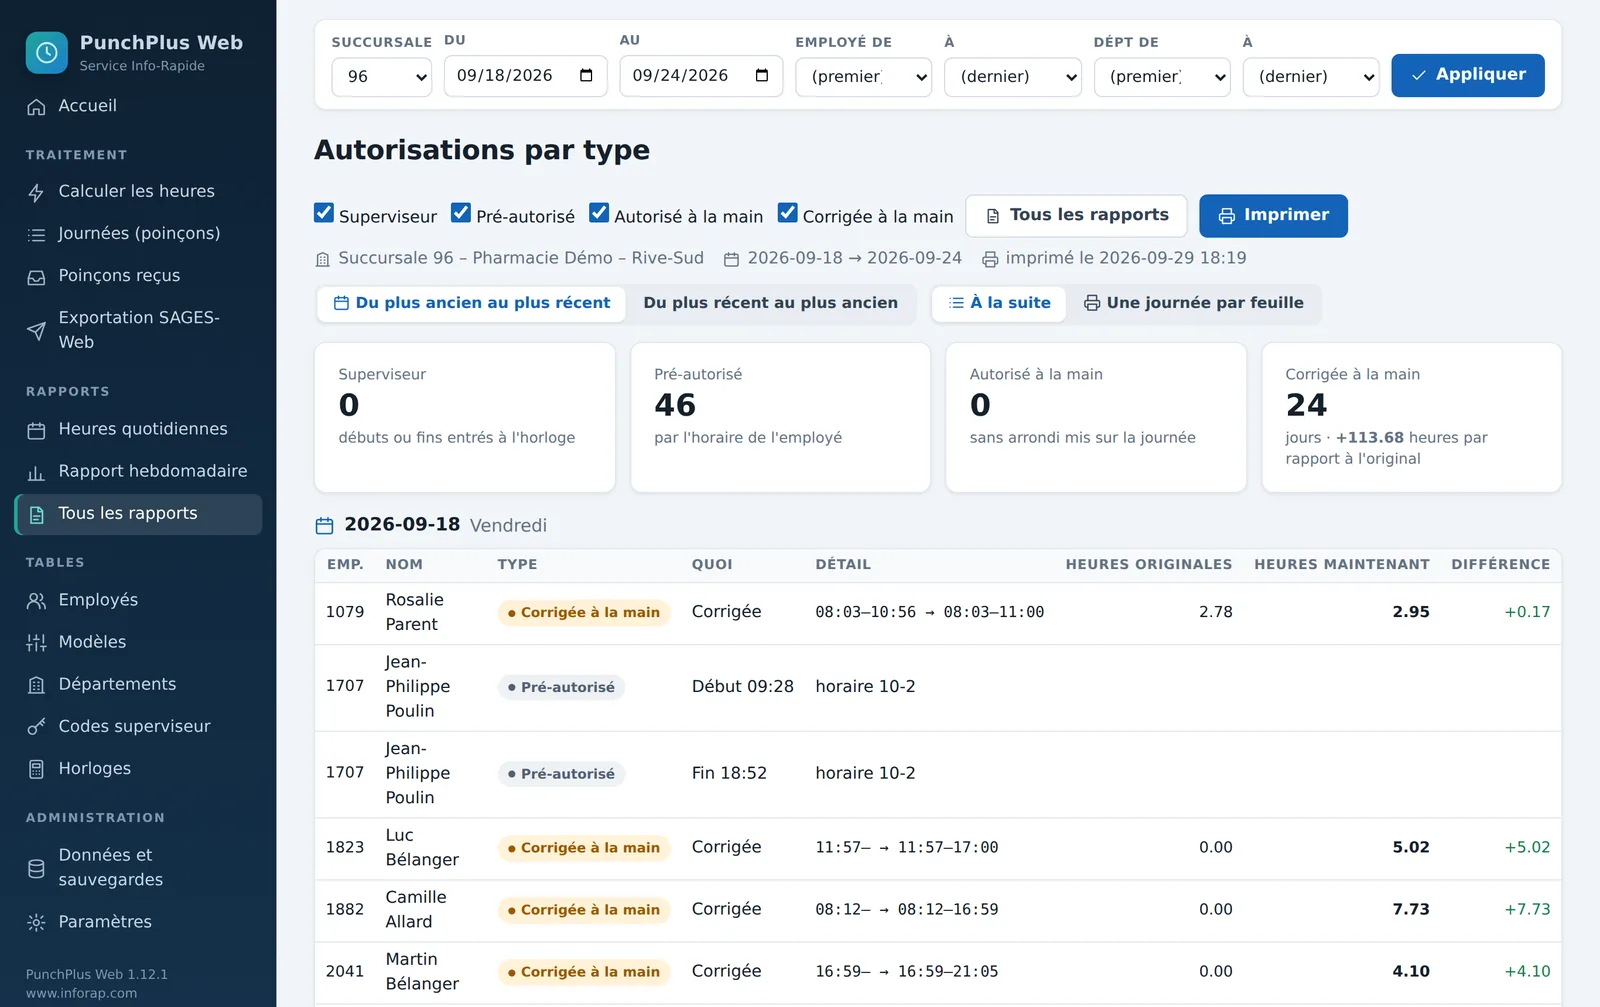Select Du plus récent au plus ancien
This screenshot has width=1600, height=1007.
[x=770, y=304]
